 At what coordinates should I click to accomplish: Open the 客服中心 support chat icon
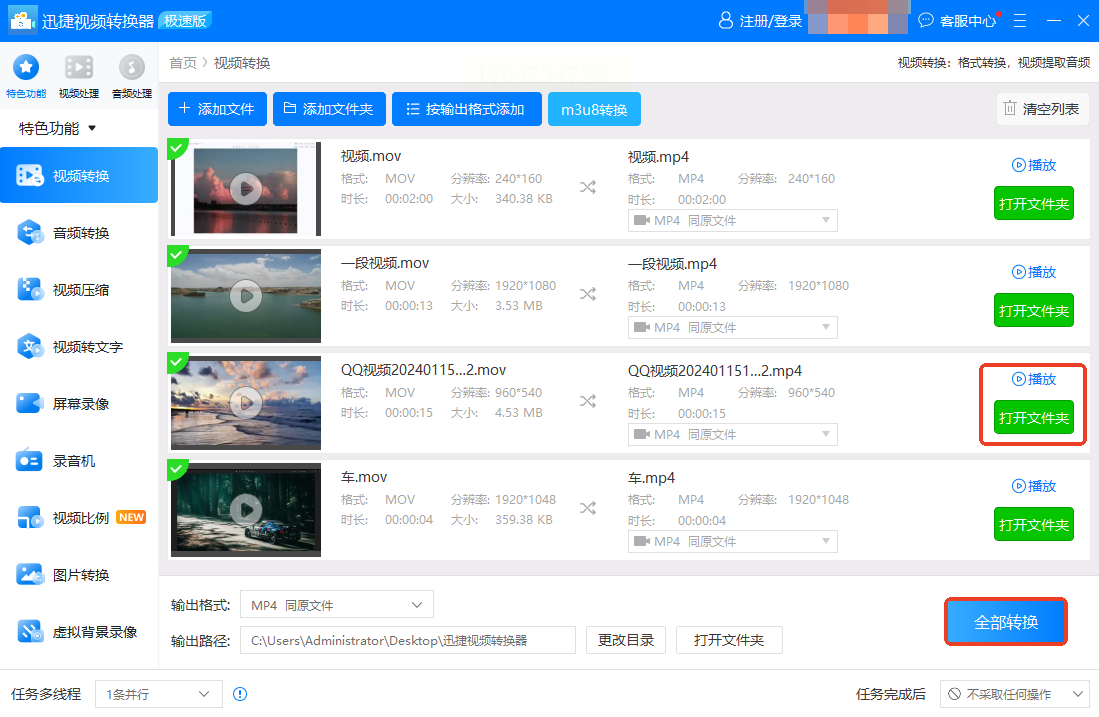926,20
